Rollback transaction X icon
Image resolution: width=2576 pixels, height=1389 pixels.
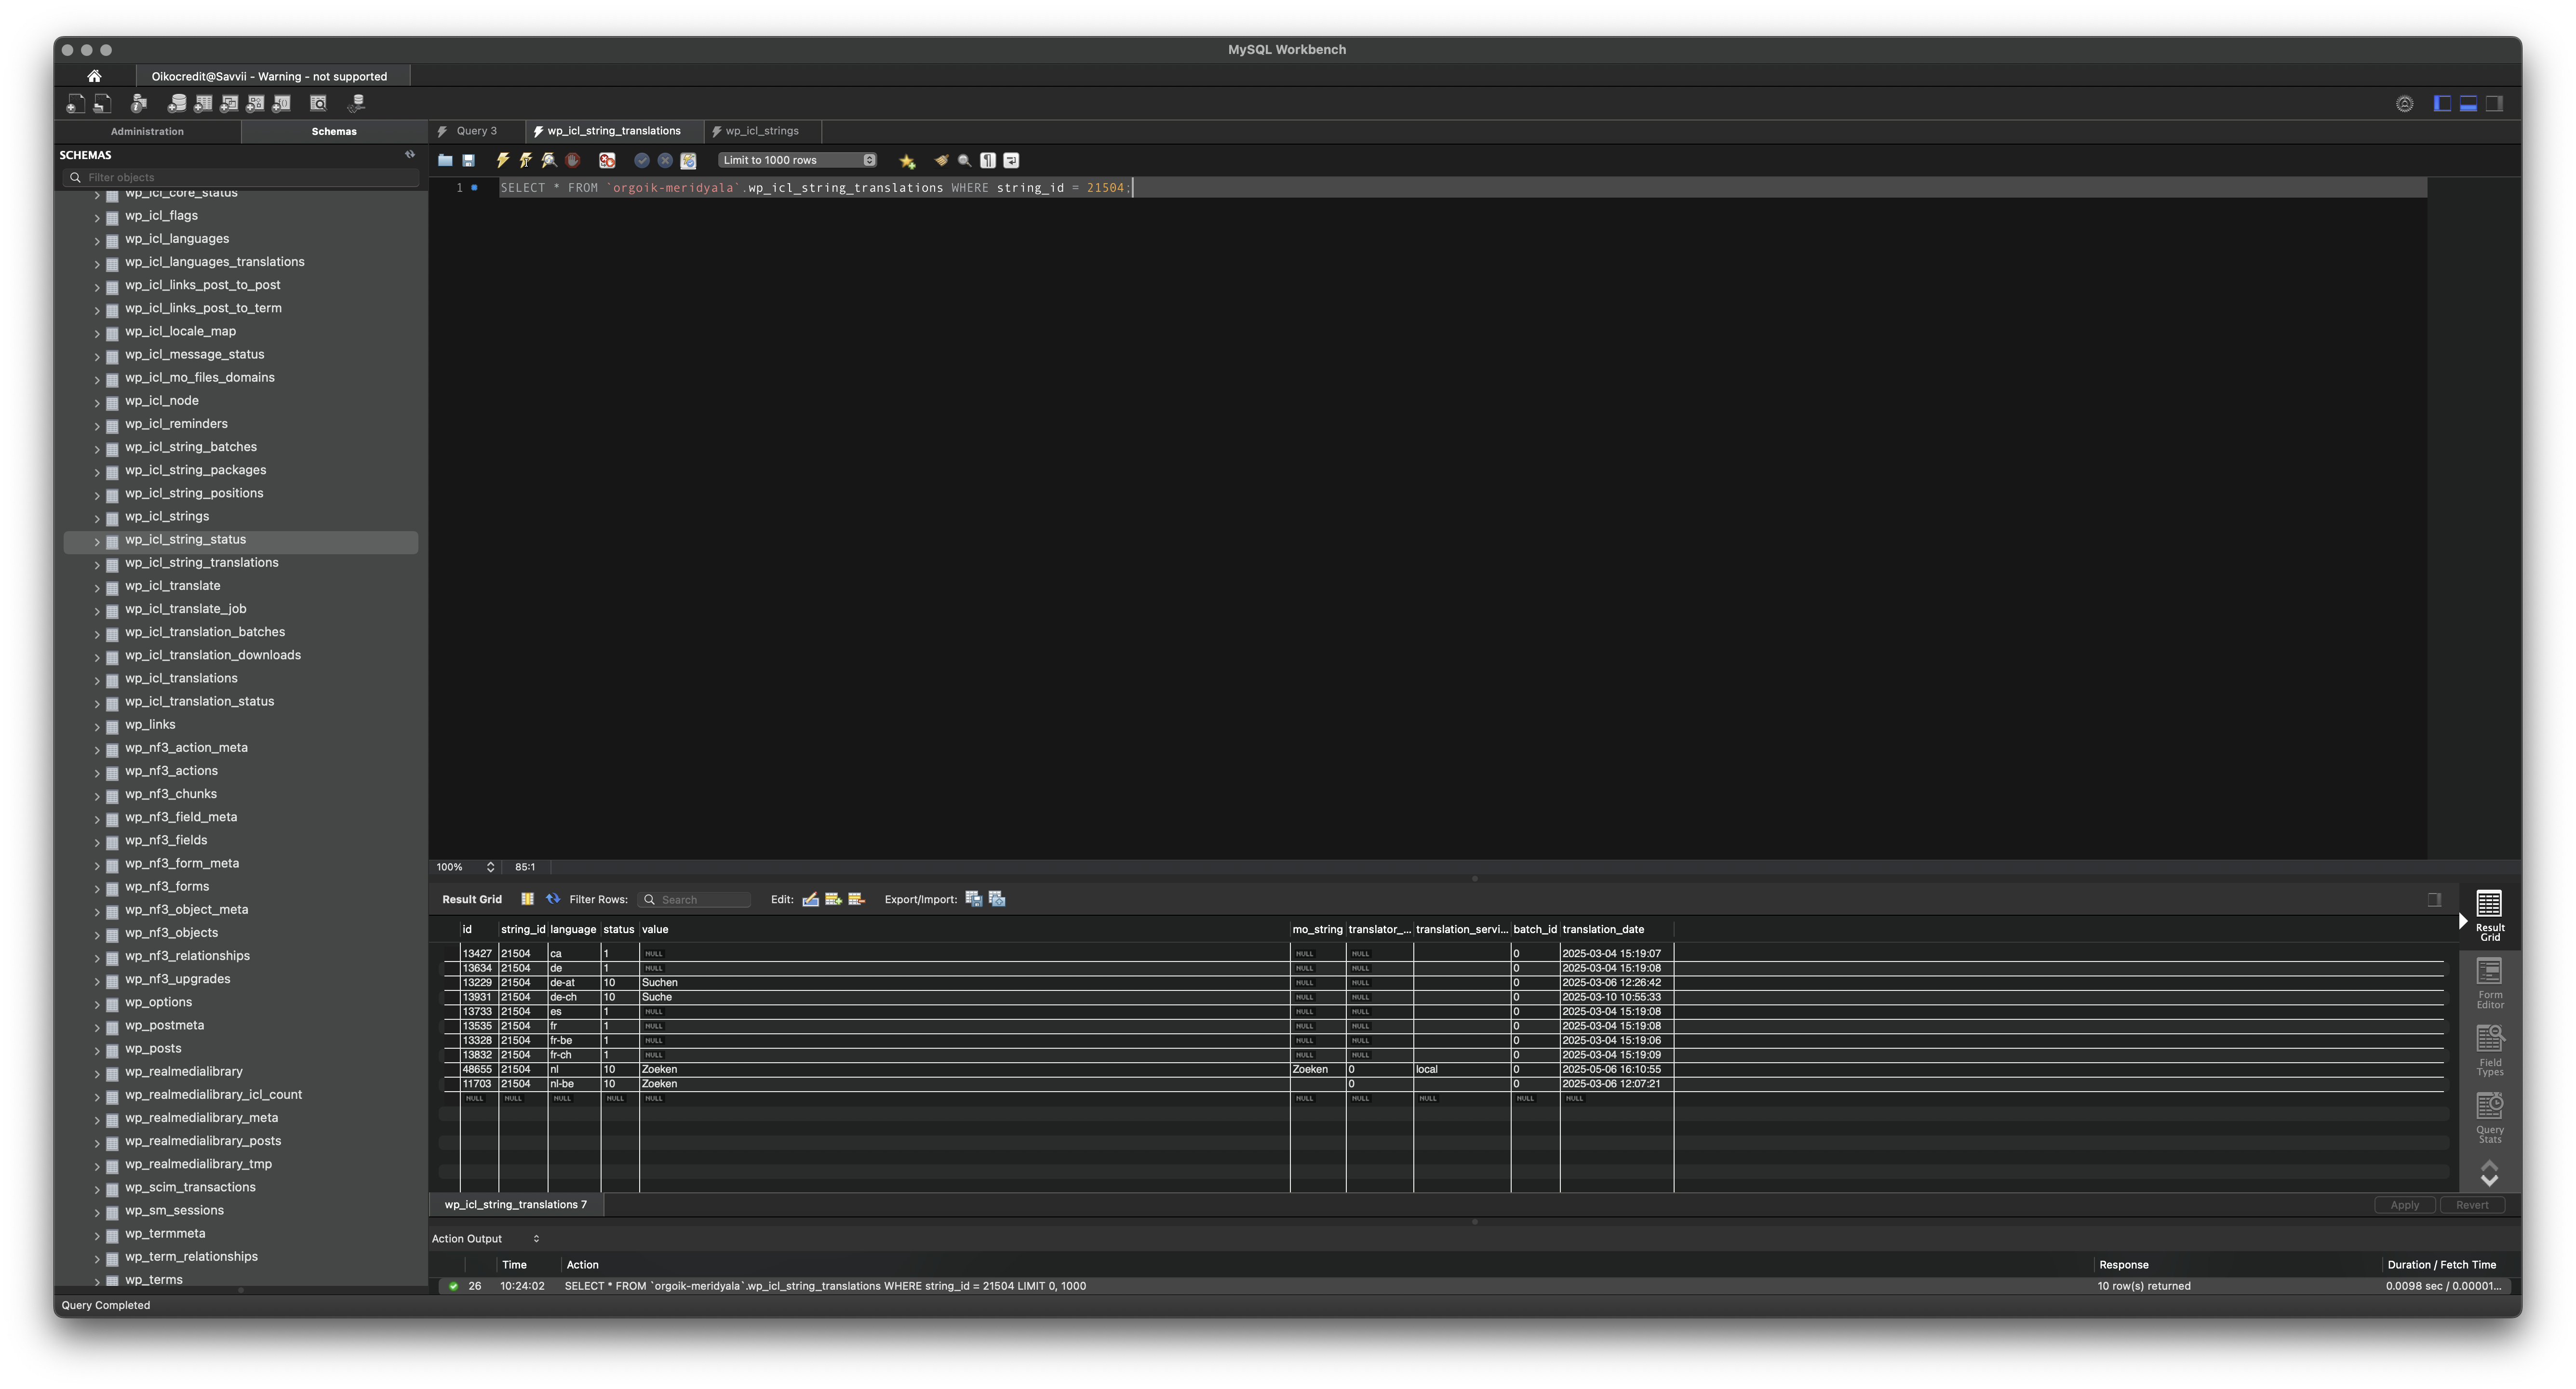[665, 160]
